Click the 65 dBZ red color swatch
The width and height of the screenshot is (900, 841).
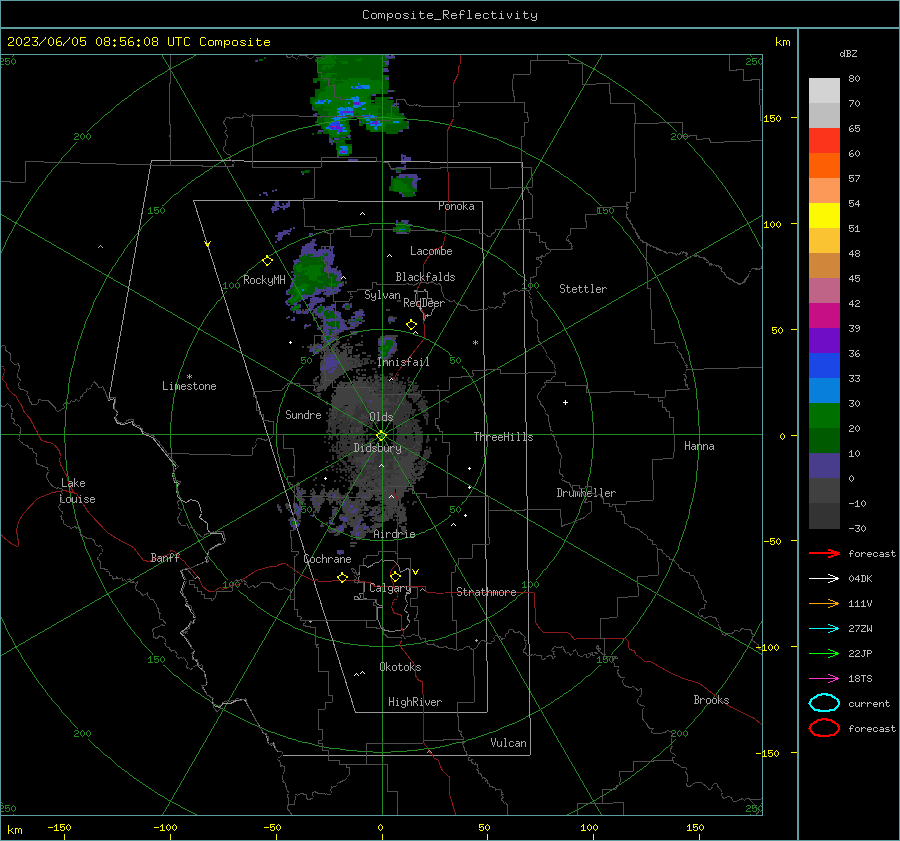(x=824, y=141)
